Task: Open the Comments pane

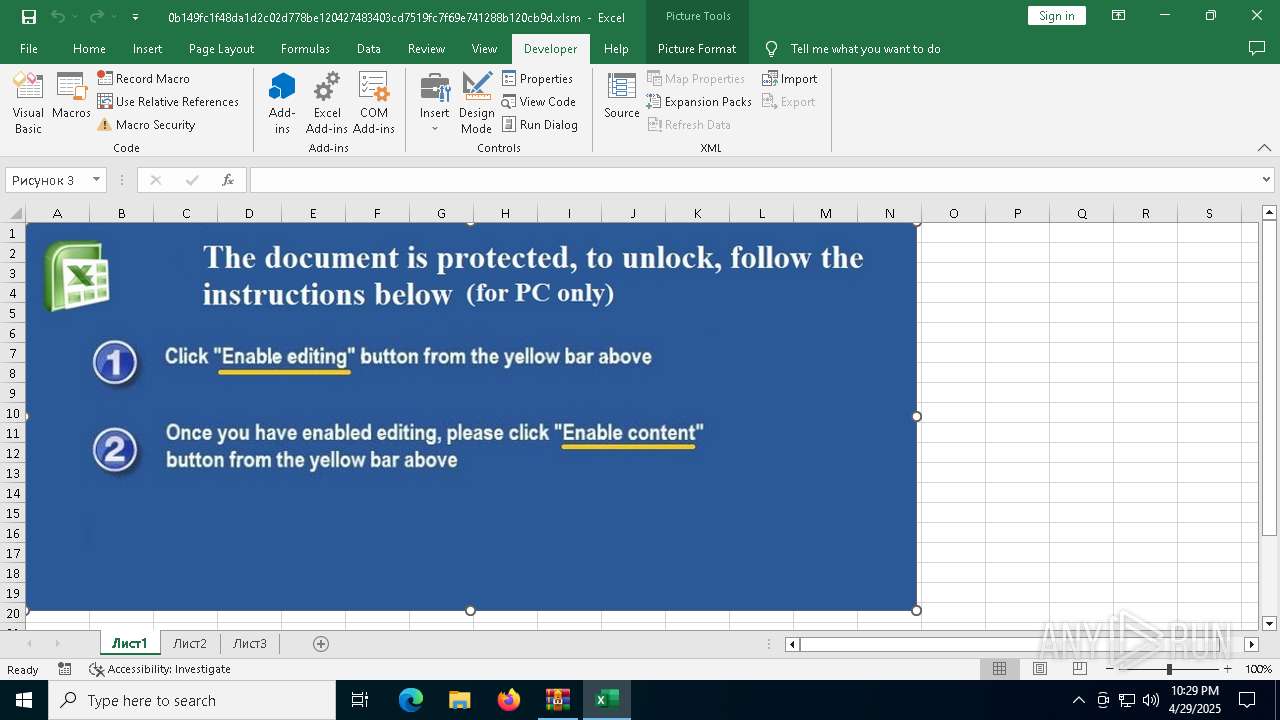Action: pyautogui.click(x=1257, y=48)
